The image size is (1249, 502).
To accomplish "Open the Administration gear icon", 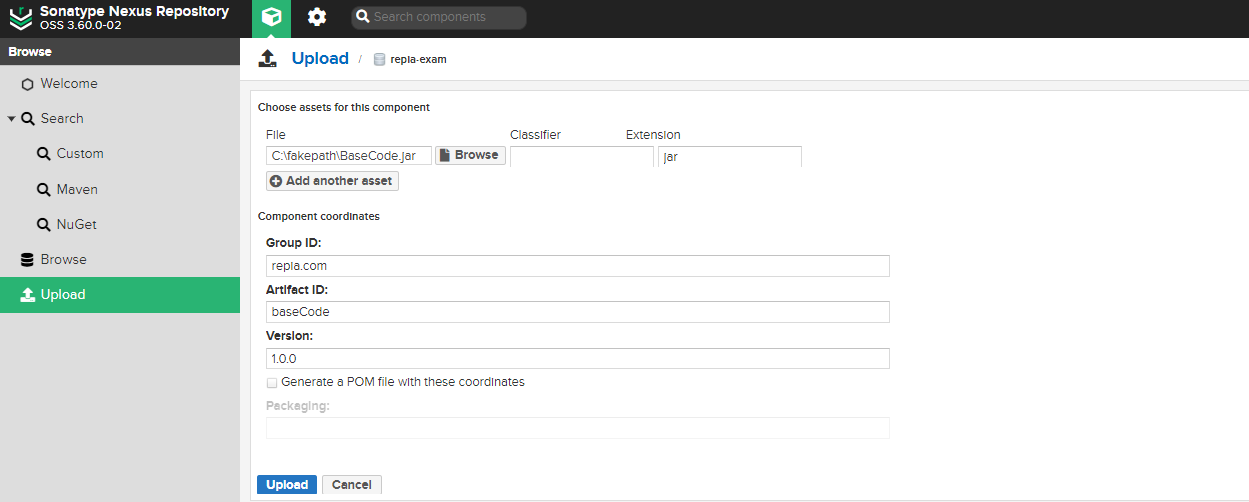I will click(x=317, y=17).
